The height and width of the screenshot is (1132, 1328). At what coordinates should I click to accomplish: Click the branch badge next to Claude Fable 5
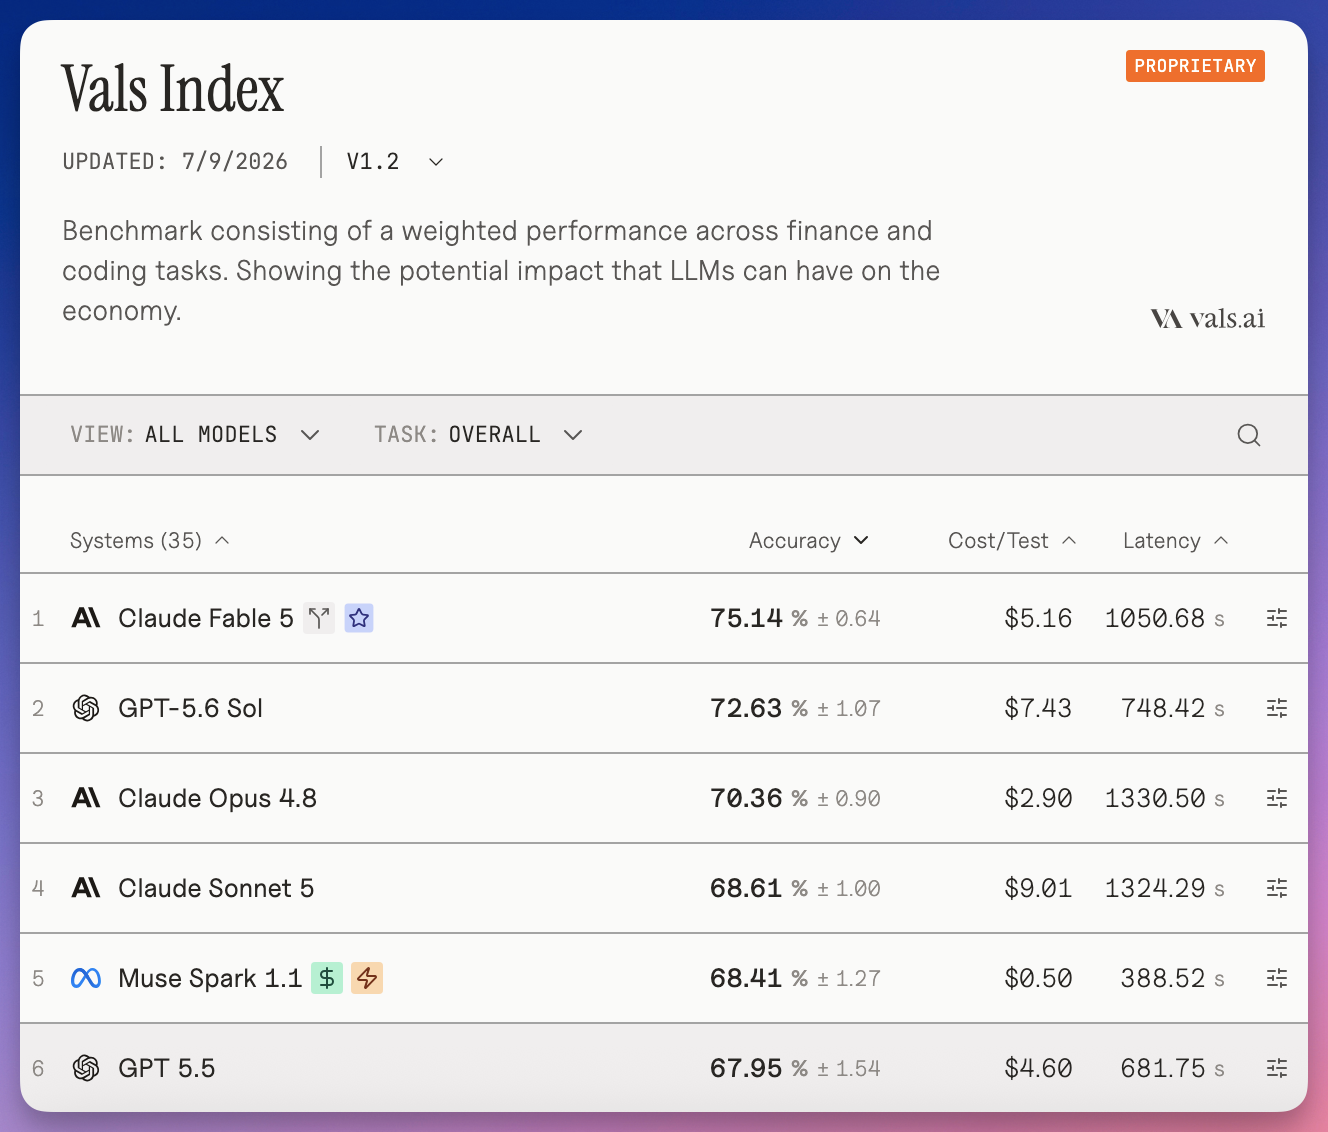(319, 618)
